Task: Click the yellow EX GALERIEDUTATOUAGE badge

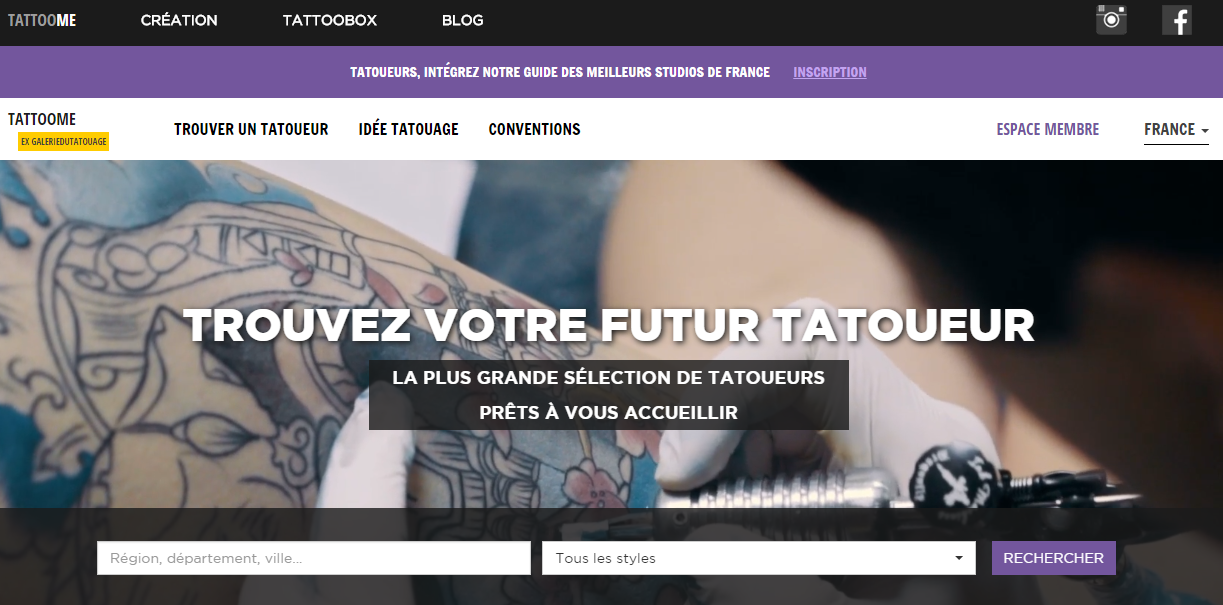Action: click(x=63, y=142)
